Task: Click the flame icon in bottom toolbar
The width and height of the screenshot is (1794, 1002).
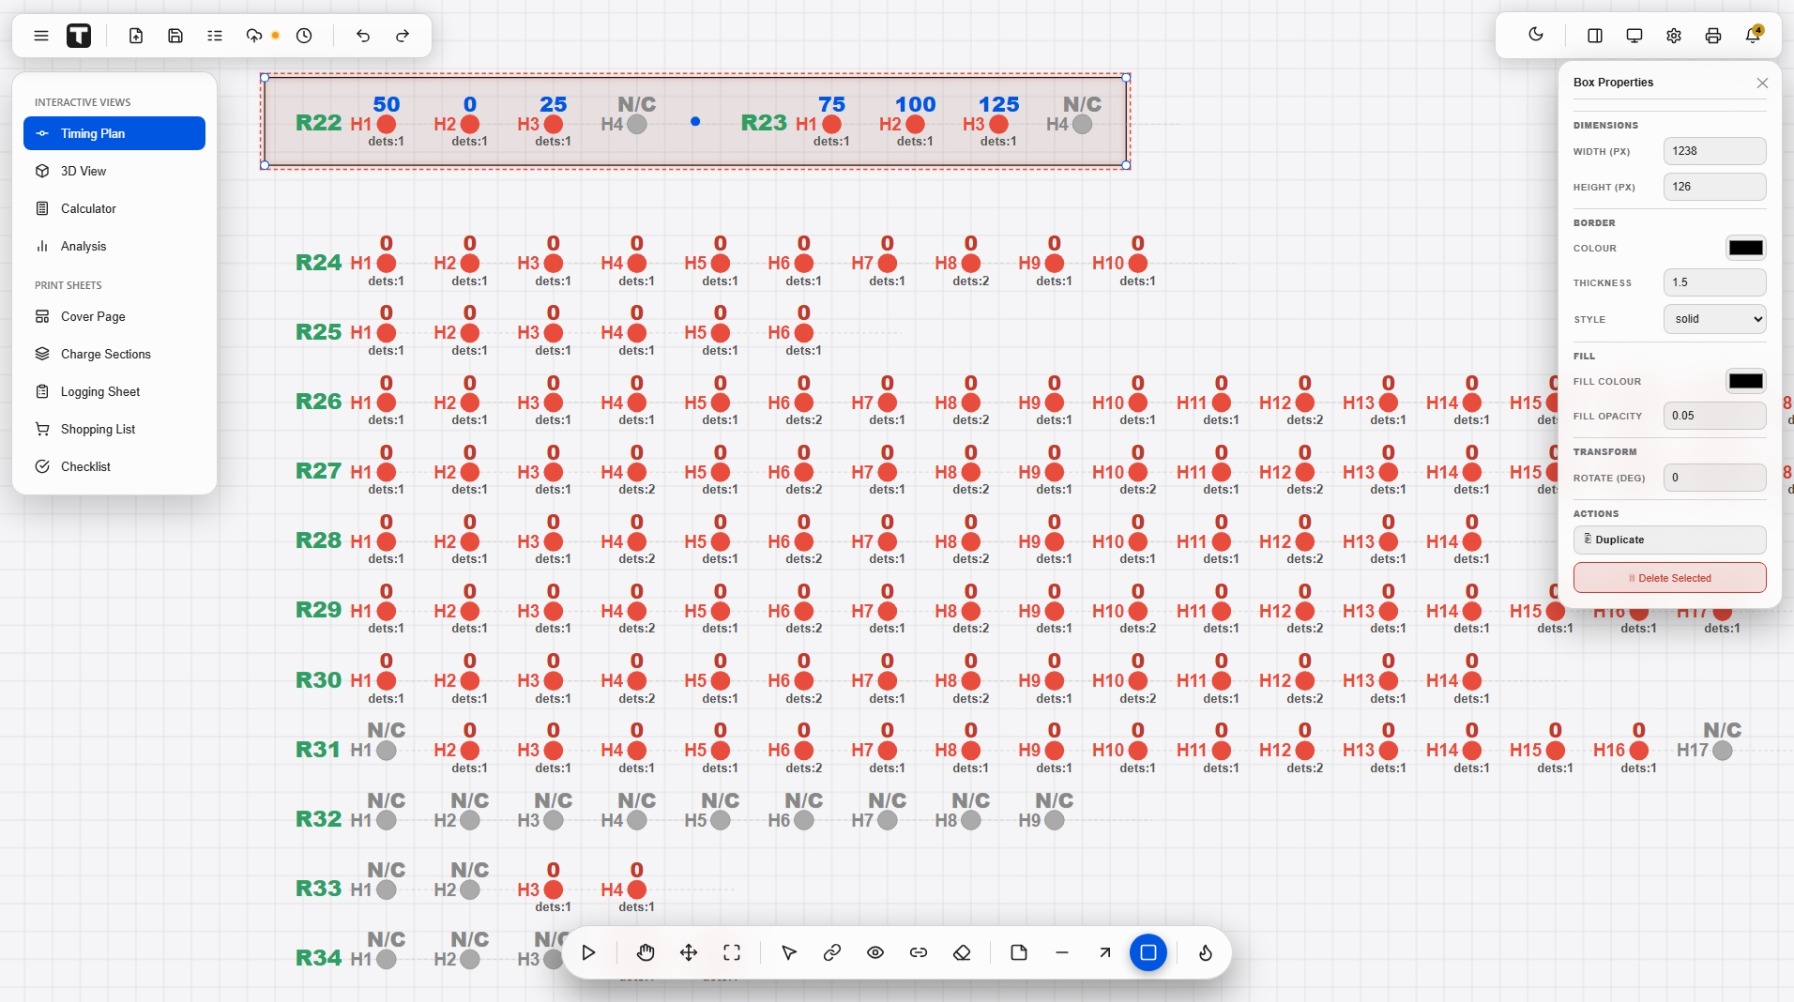Action: click(1205, 953)
